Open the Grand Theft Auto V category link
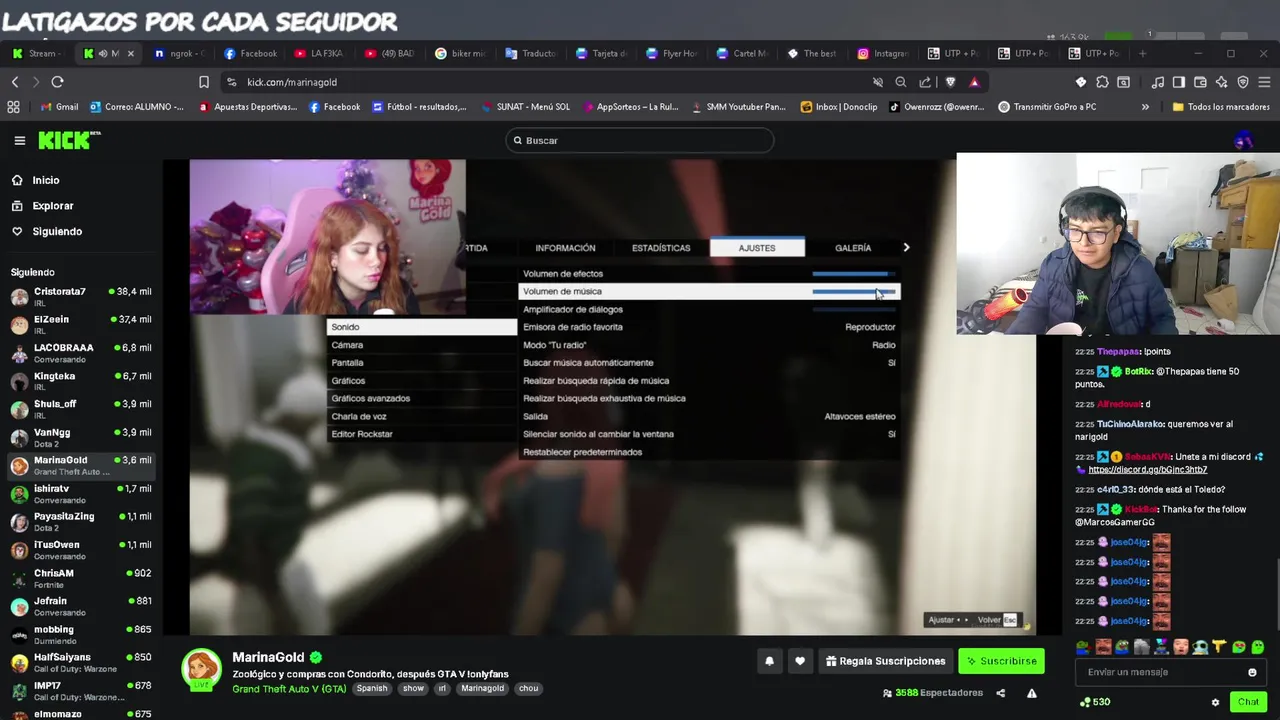The width and height of the screenshot is (1280, 720). point(289,689)
